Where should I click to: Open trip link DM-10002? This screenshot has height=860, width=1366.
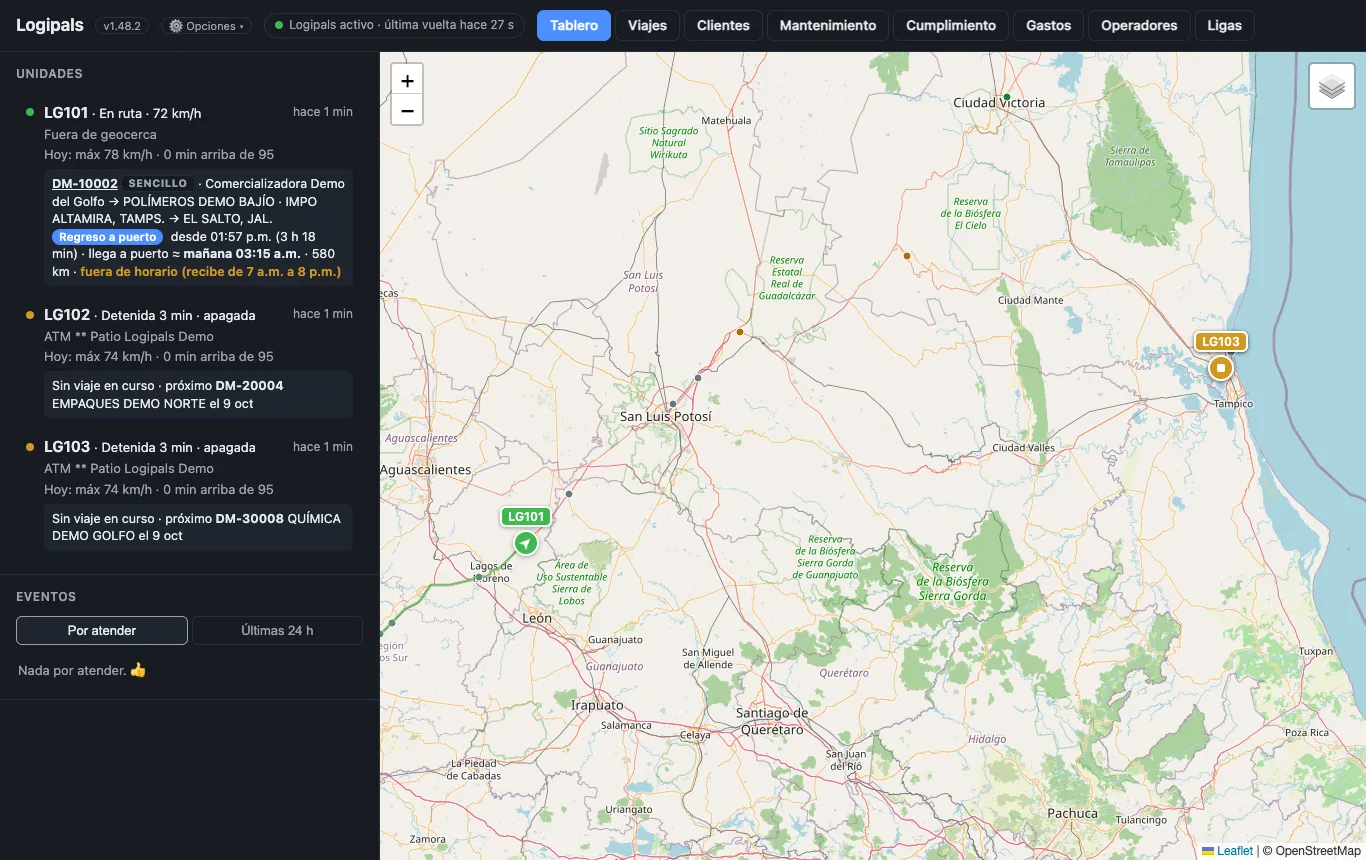[85, 184]
